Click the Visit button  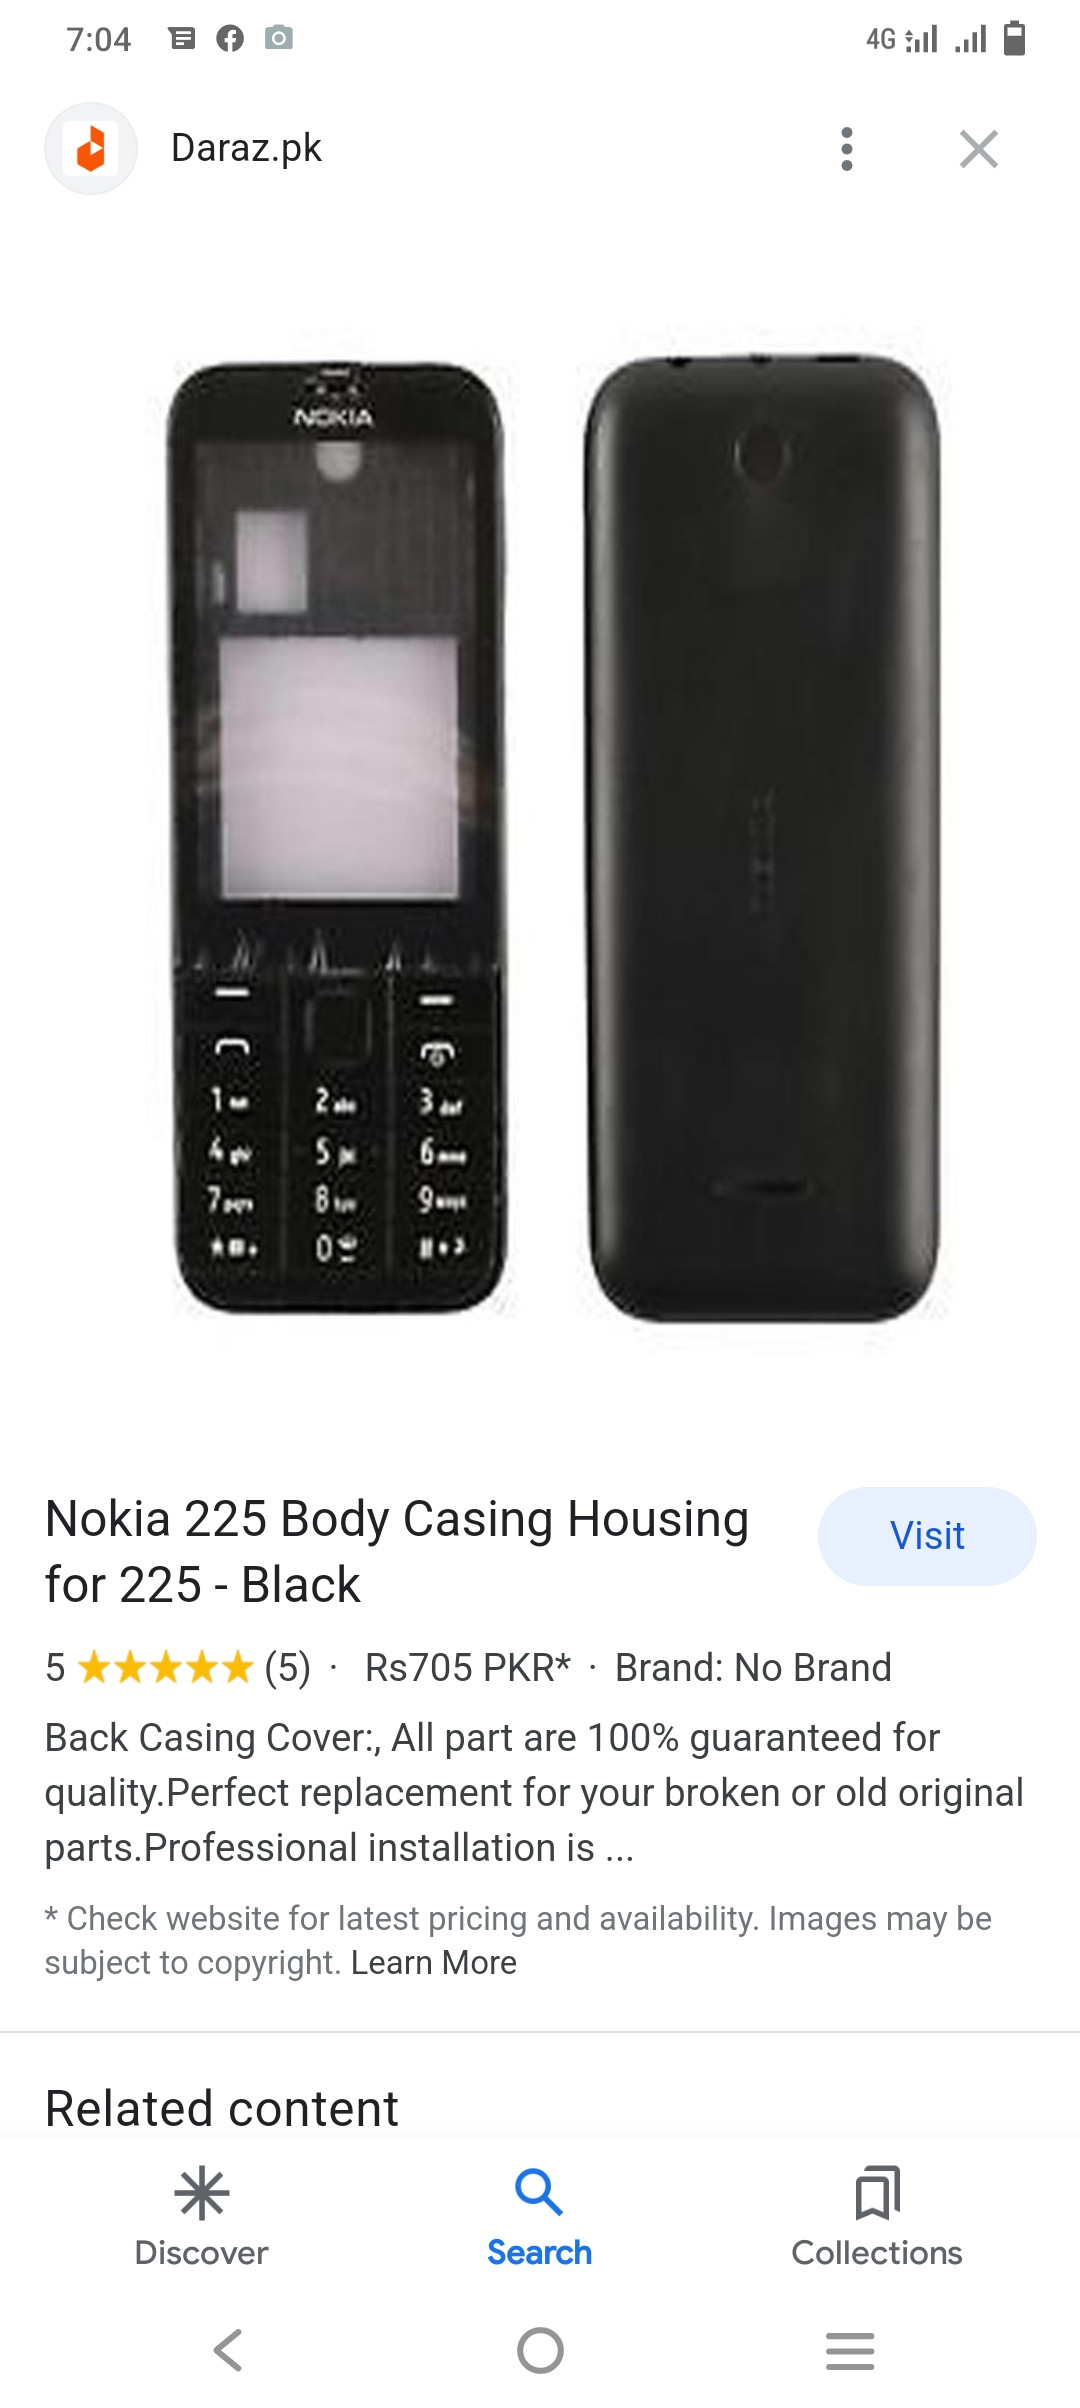pyautogui.click(x=927, y=1536)
